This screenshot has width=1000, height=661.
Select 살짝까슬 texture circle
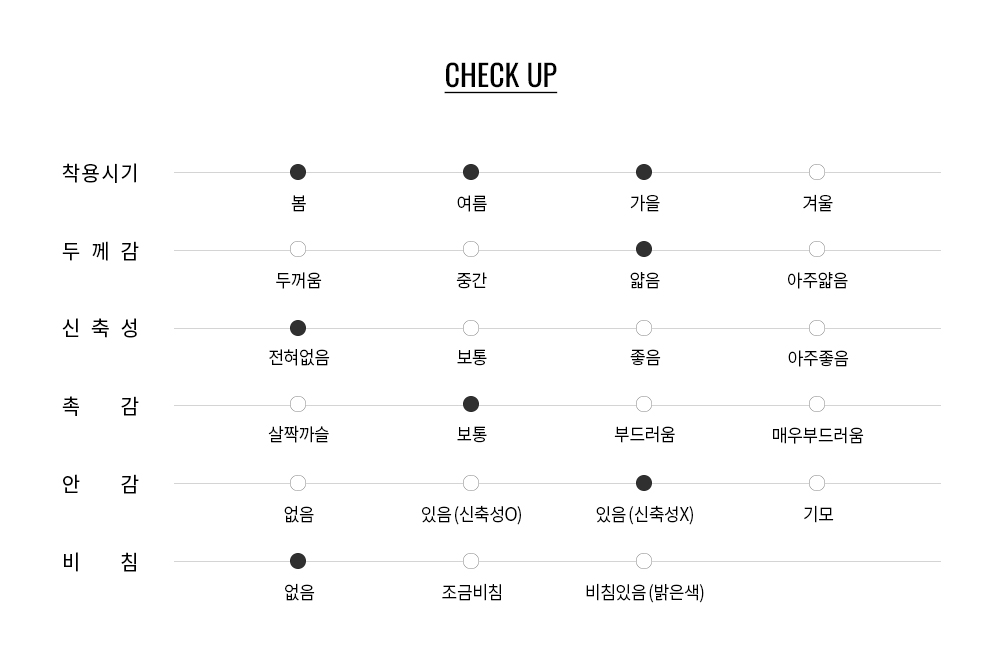point(298,405)
